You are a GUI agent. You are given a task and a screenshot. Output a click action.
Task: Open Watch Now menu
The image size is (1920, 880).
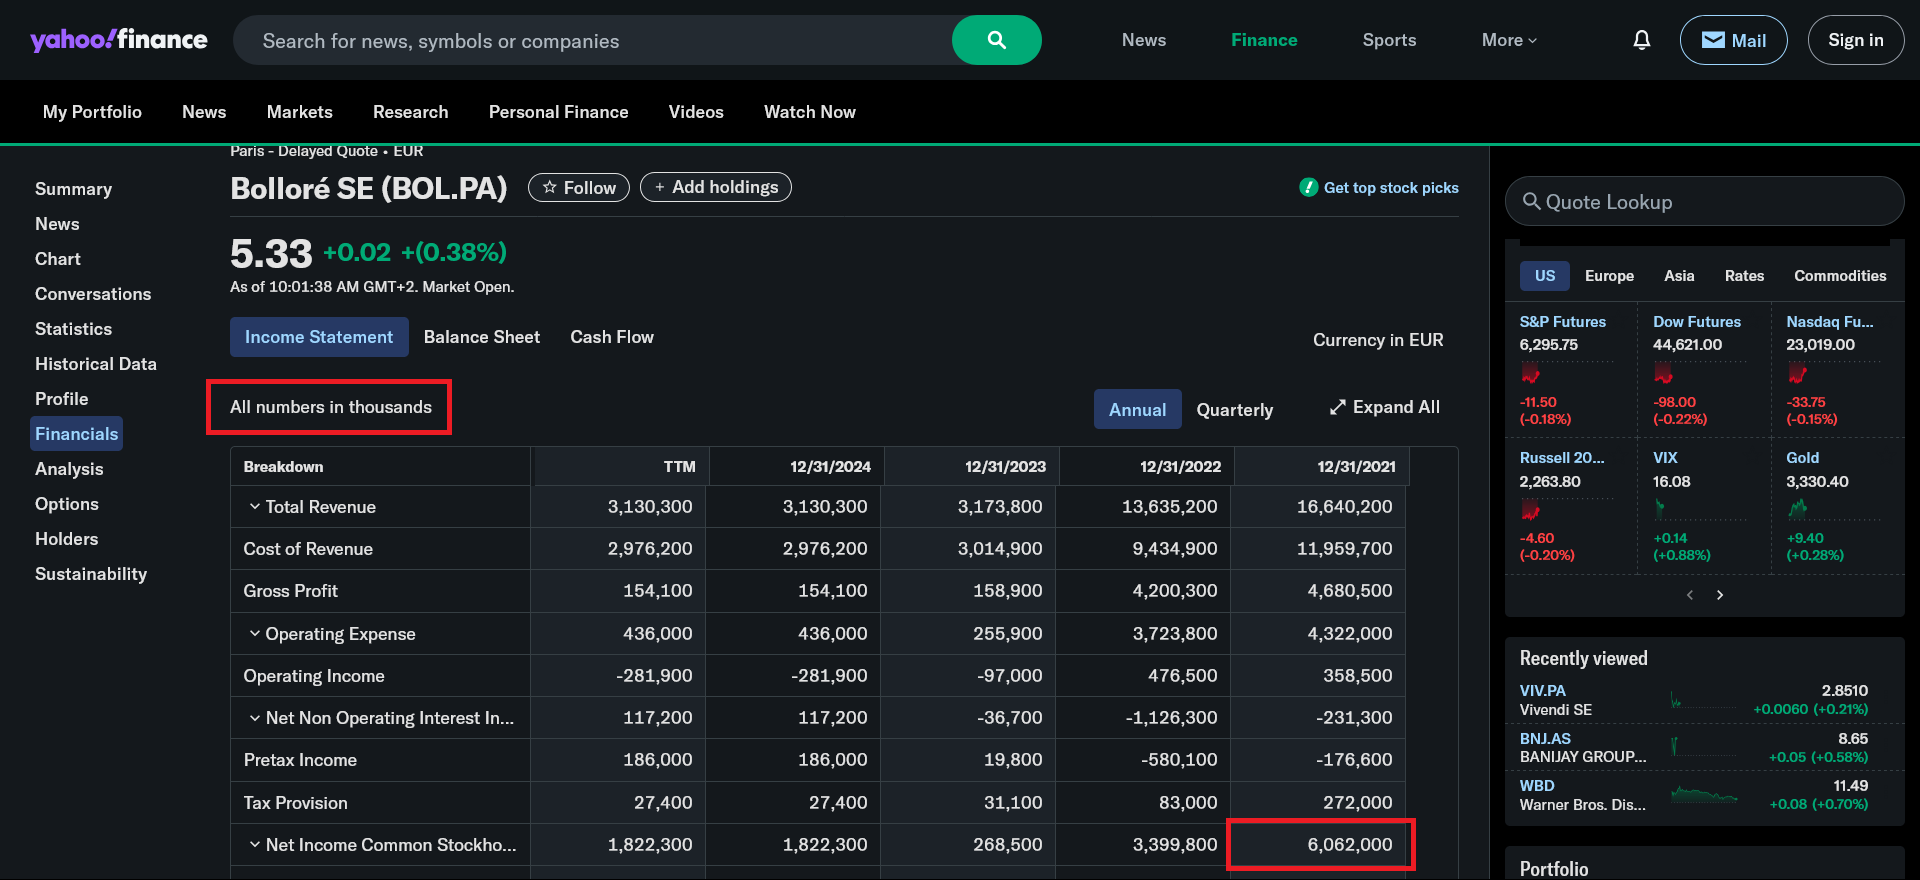[810, 112]
